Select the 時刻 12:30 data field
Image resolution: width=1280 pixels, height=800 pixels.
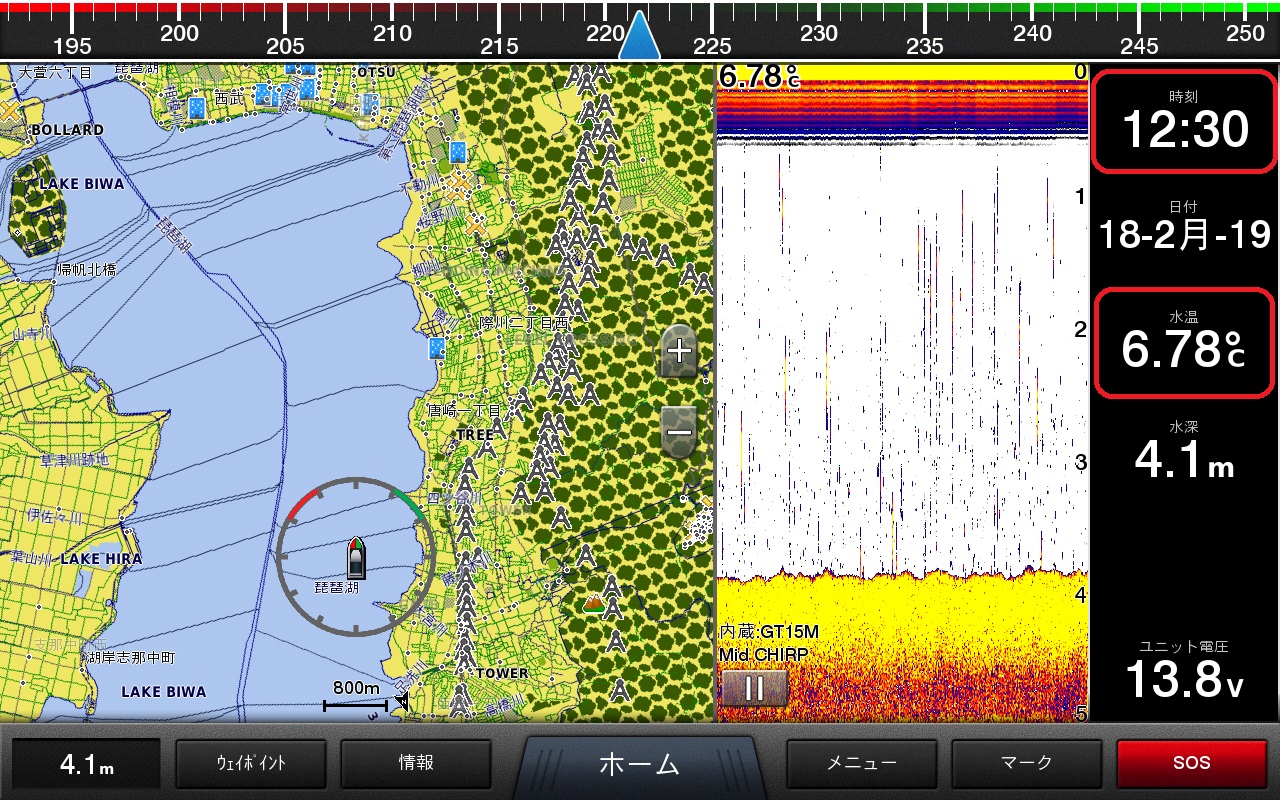tap(1183, 121)
